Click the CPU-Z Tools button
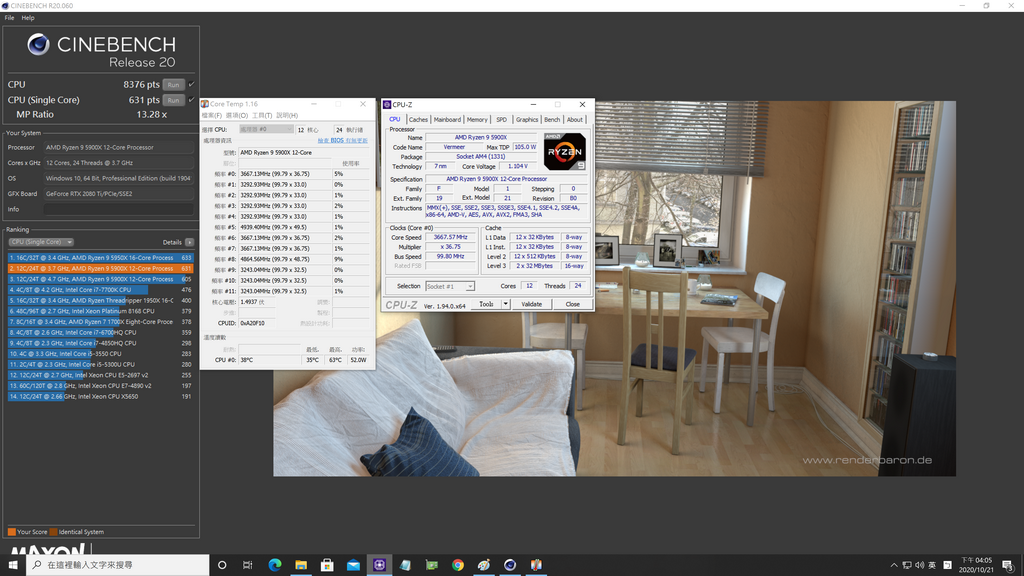The width and height of the screenshot is (1024, 576). point(486,304)
